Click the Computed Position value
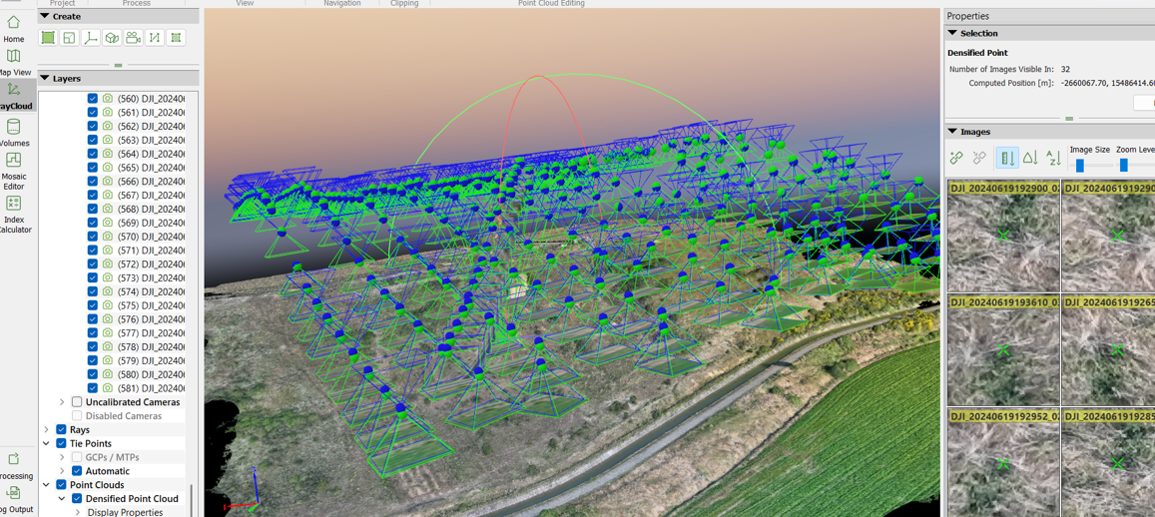1155x517 pixels. tap(1108, 83)
